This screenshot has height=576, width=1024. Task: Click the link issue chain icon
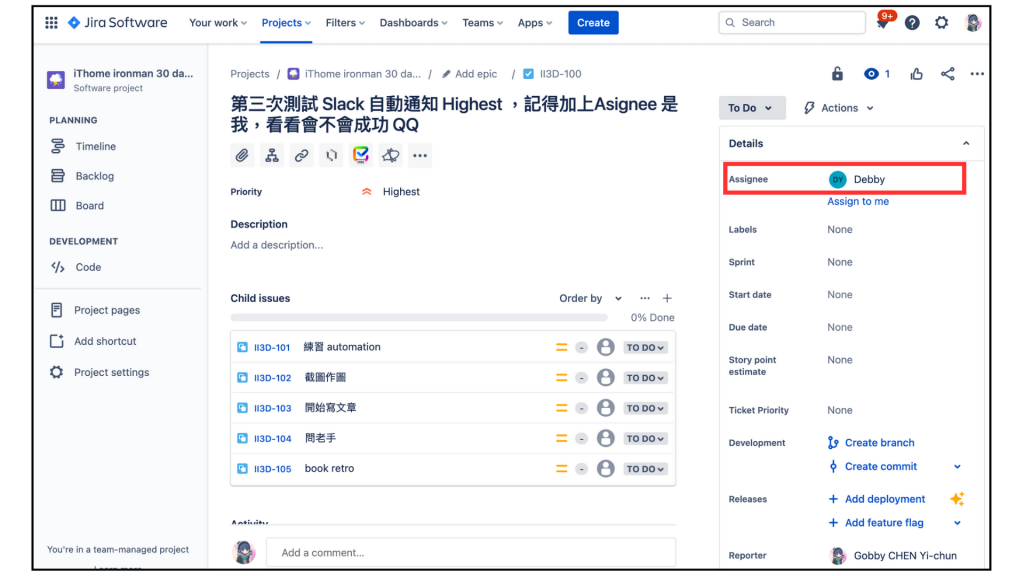pos(301,155)
